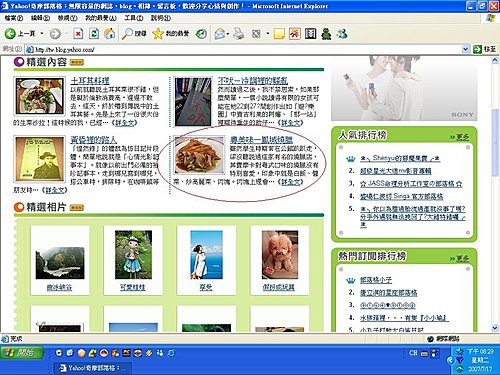Open the 說明(H) menu
This screenshot has height=375, width=500.
pyautogui.click(x=161, y=18)
